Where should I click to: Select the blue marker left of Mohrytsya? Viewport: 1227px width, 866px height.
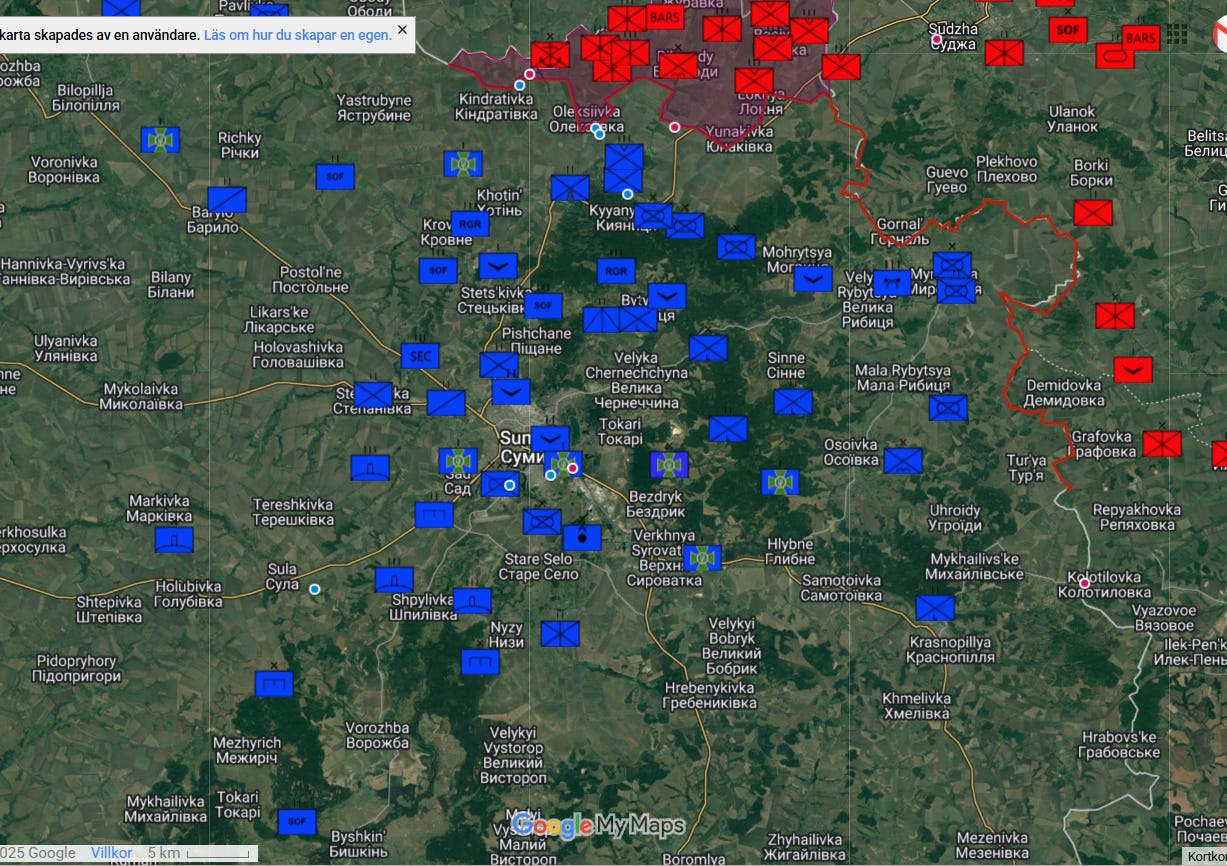[x=736, y=247]
